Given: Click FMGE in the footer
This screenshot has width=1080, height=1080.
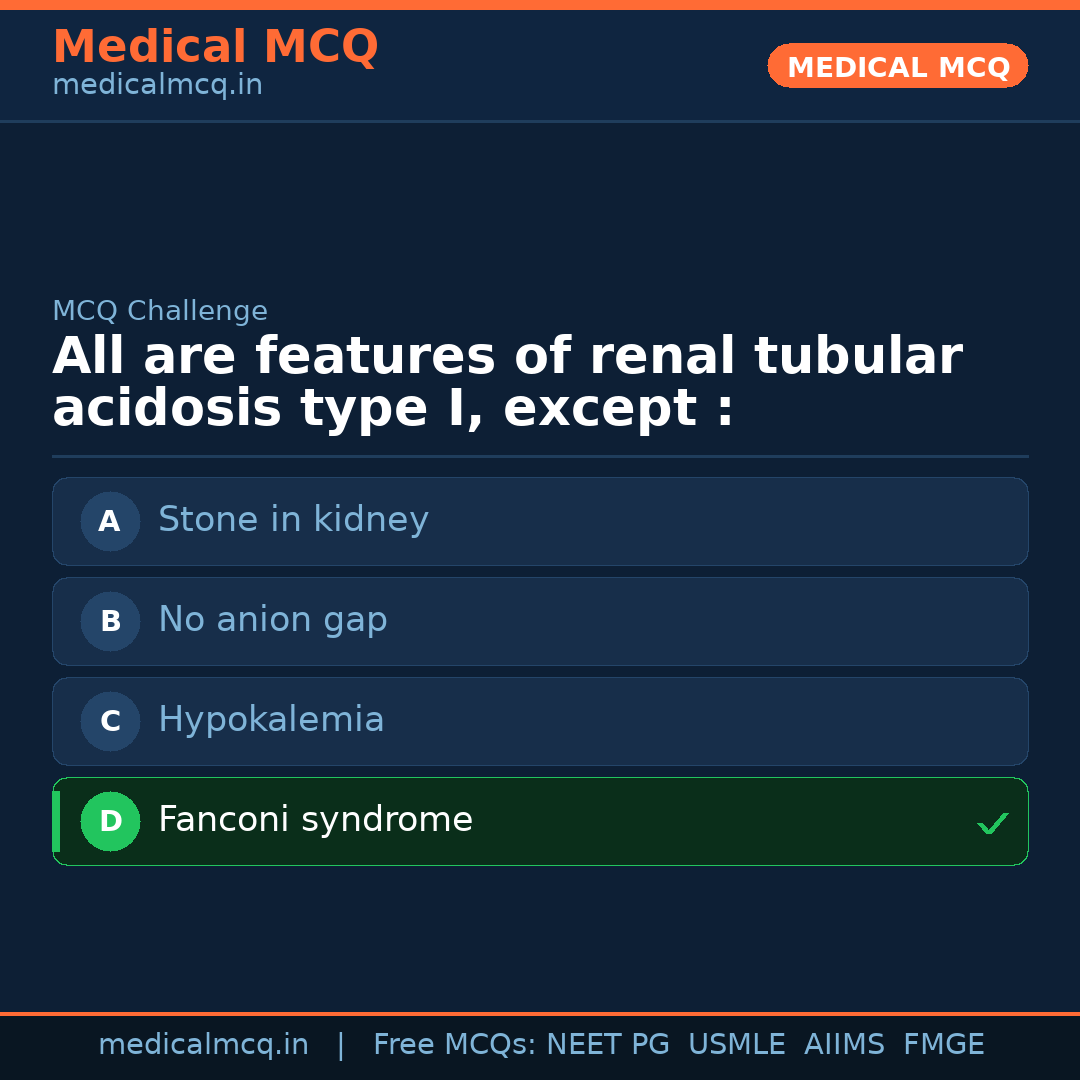Looking at the screenshot, I should coord(944,1045).
